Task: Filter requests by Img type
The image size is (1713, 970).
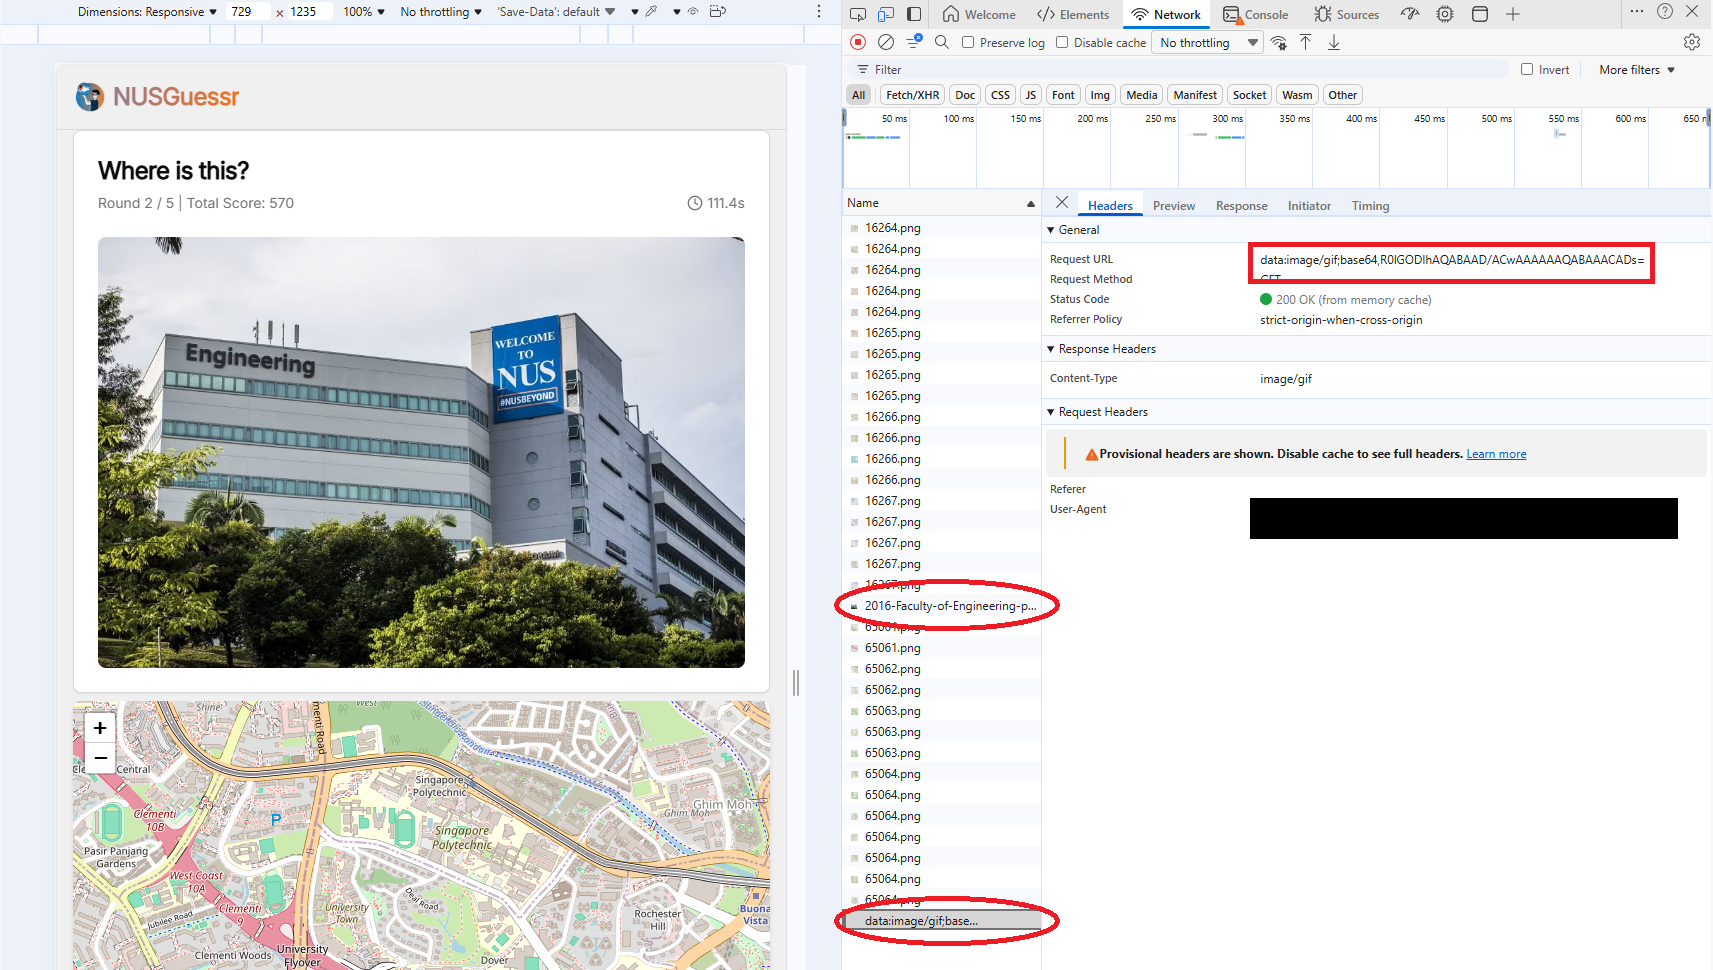Action: 1100,94
